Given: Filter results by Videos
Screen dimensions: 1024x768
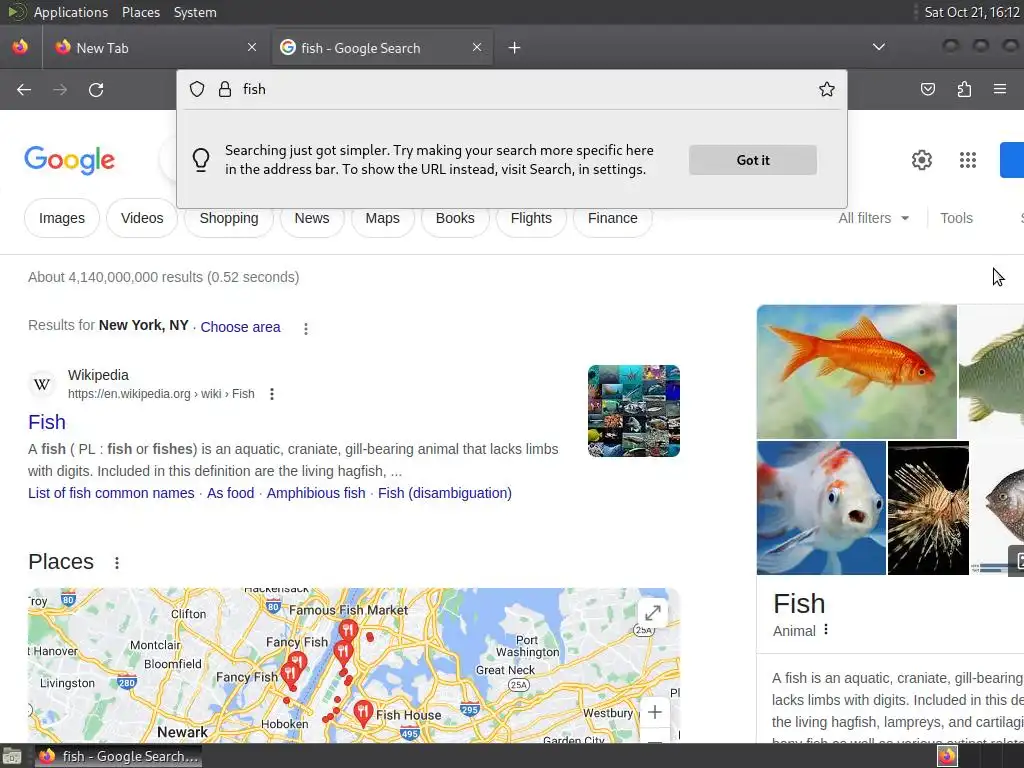Looking at the screenshot, I should coord(142,218).
